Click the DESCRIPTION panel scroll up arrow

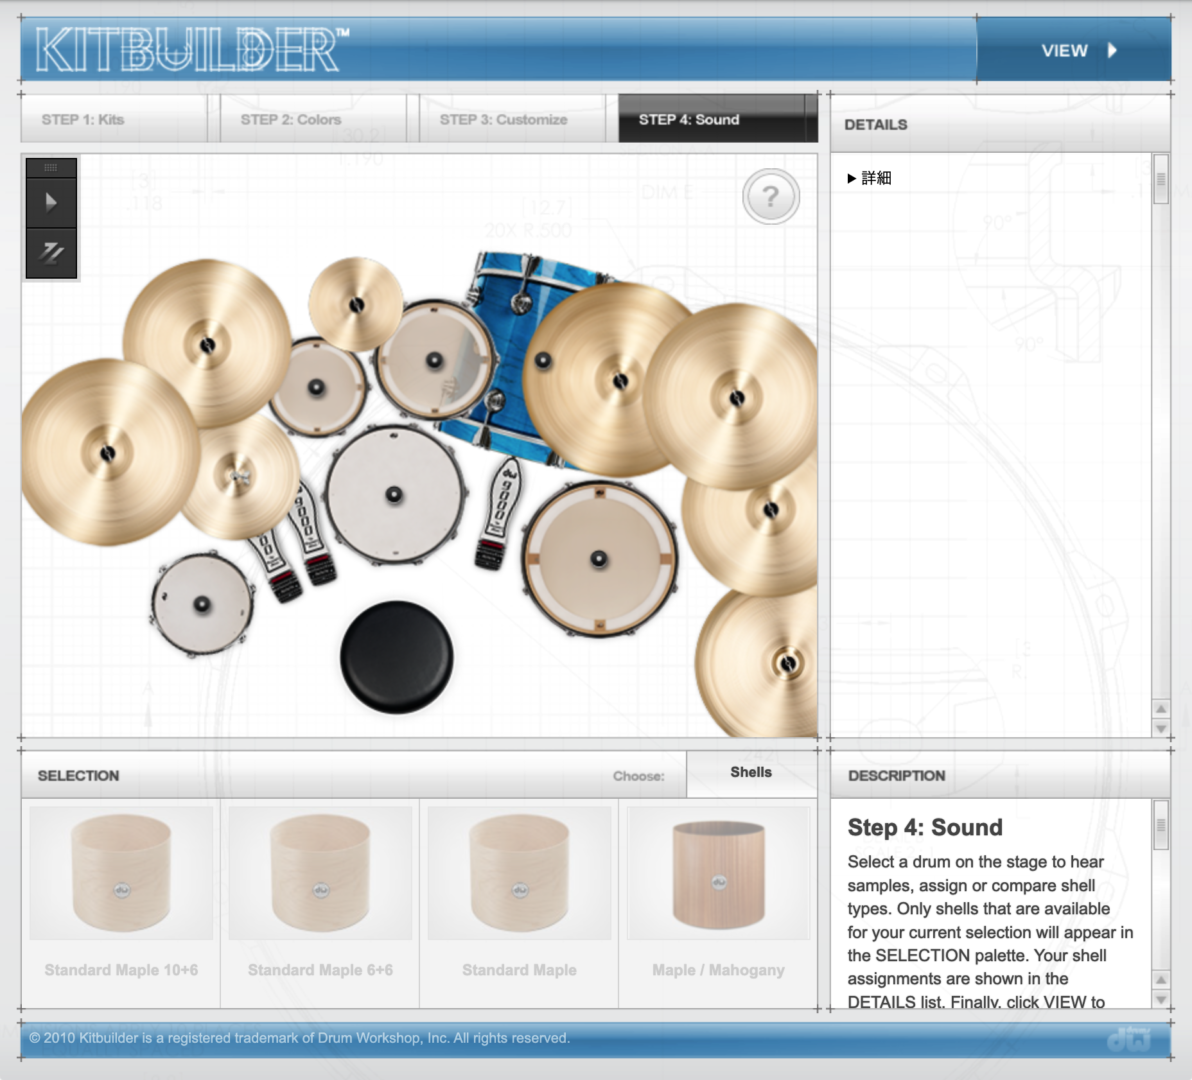pyautogui.click(x=1161, y=979)
